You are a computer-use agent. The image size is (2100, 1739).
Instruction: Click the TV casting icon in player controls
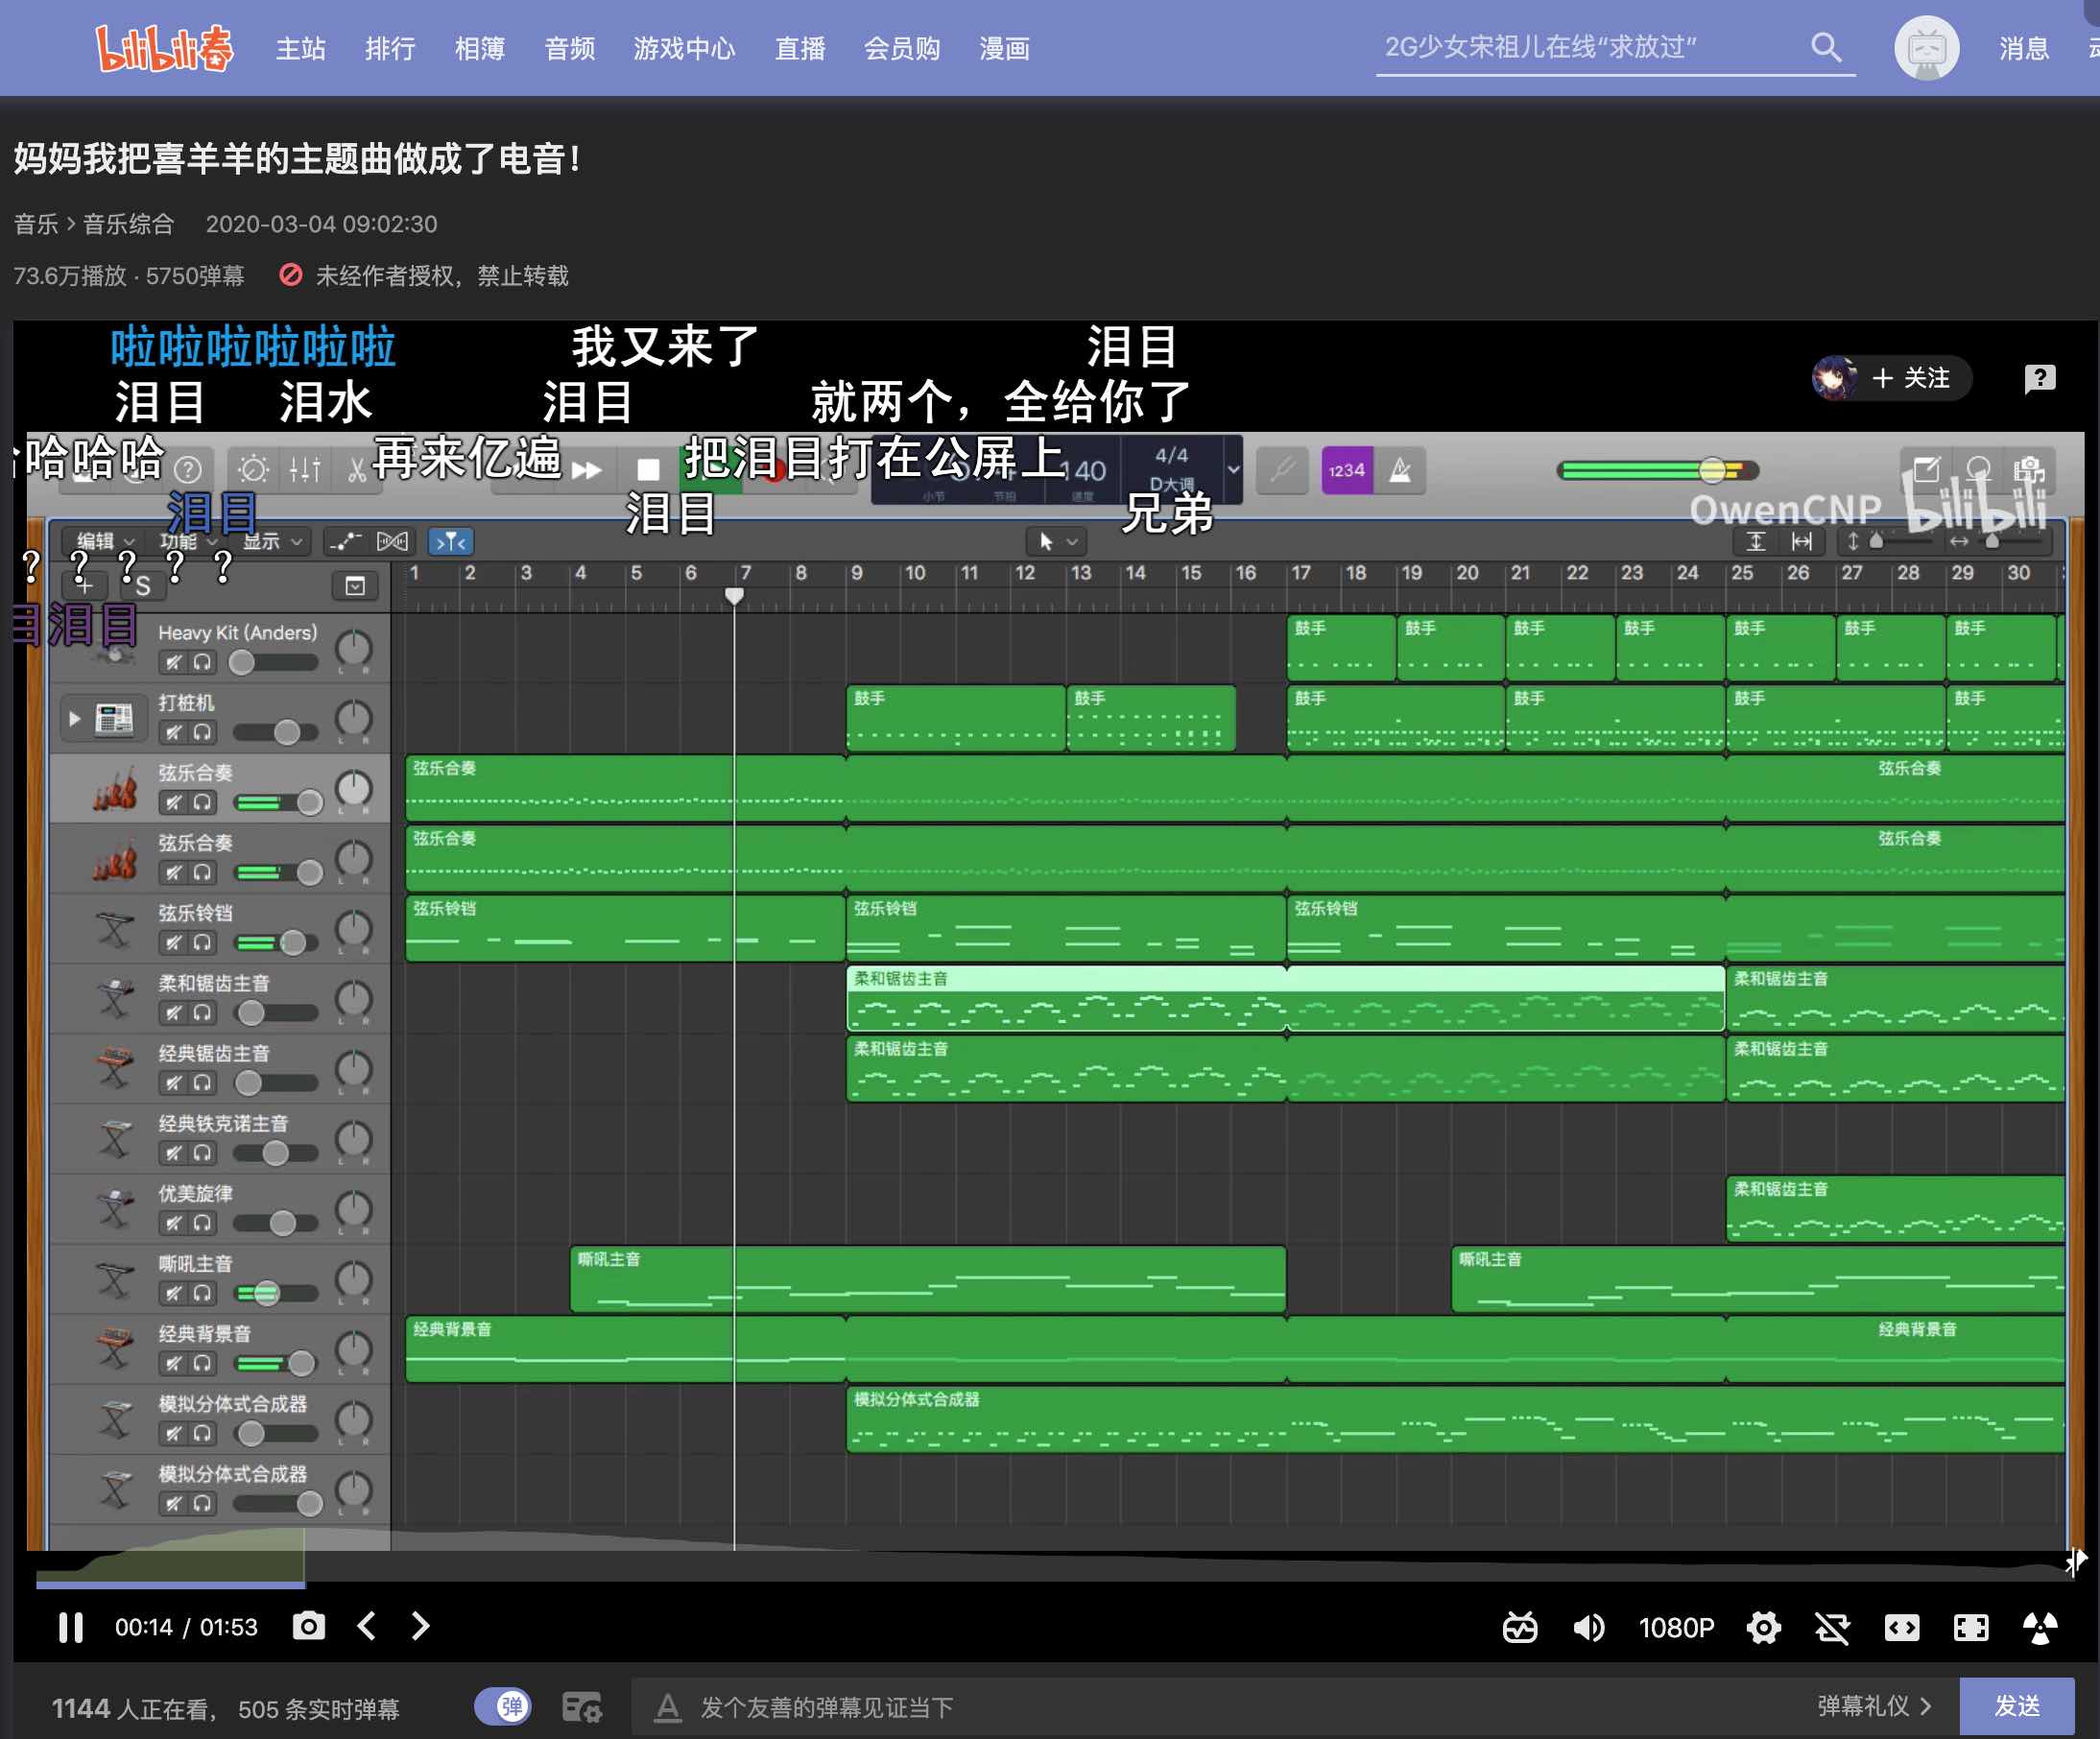pos(1519,1627)
